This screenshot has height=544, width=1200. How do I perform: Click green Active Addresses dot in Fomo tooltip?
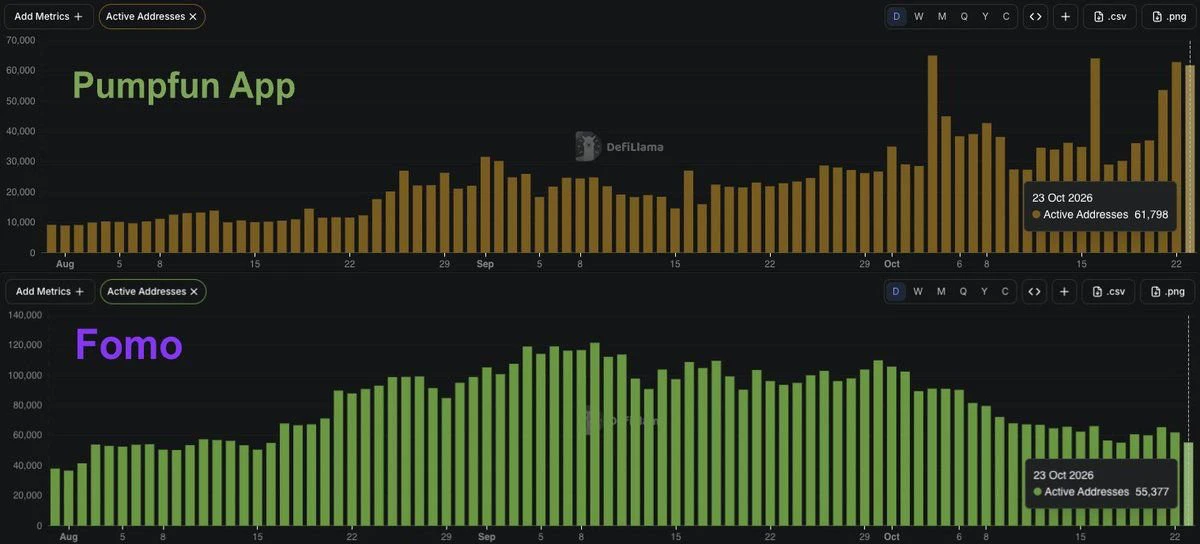coord(1037,491)
